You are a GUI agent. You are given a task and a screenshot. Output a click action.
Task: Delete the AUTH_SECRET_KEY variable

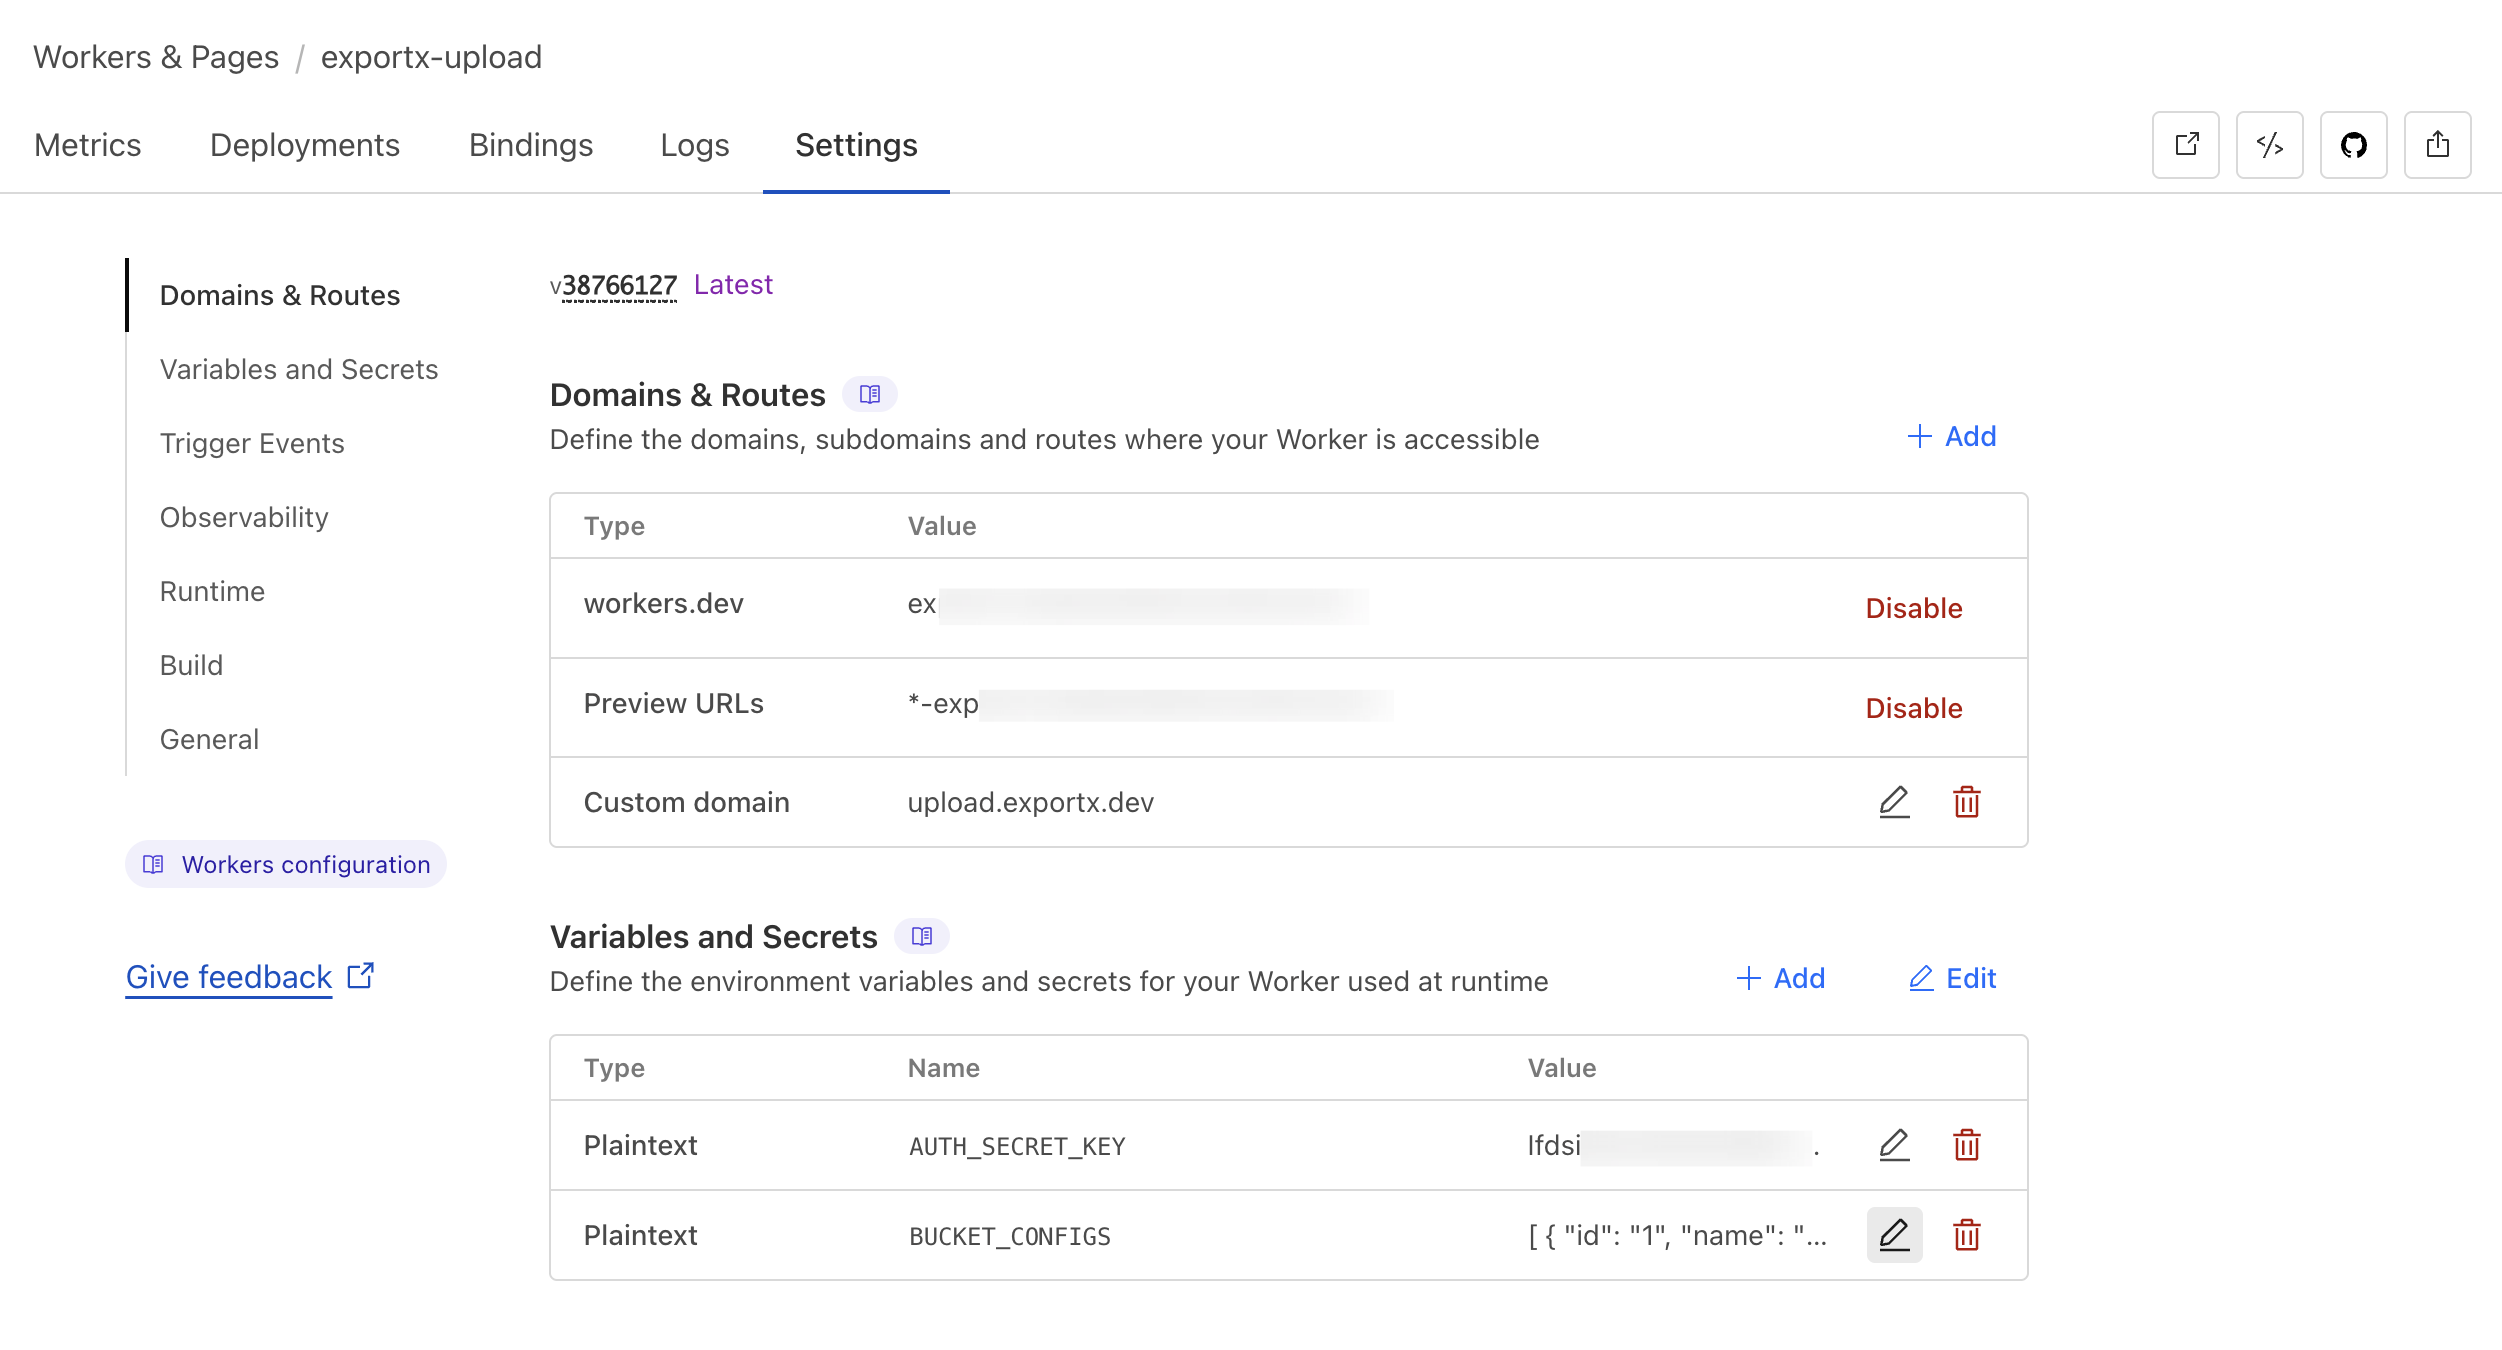pyautogui.click(x=1967, y=1145)
